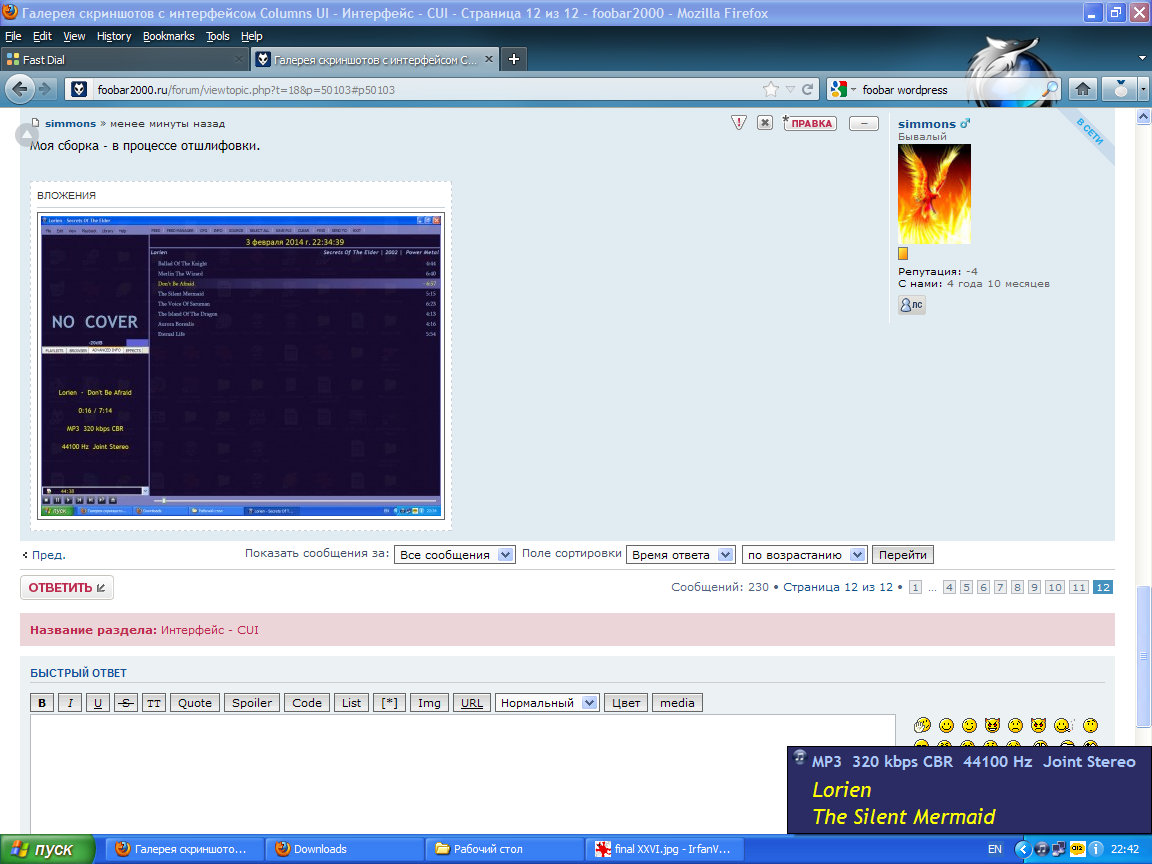1152x864 pixels.
Task: Open the attached foobar screenshot thumbnail
Action: (x=242, y=364)
